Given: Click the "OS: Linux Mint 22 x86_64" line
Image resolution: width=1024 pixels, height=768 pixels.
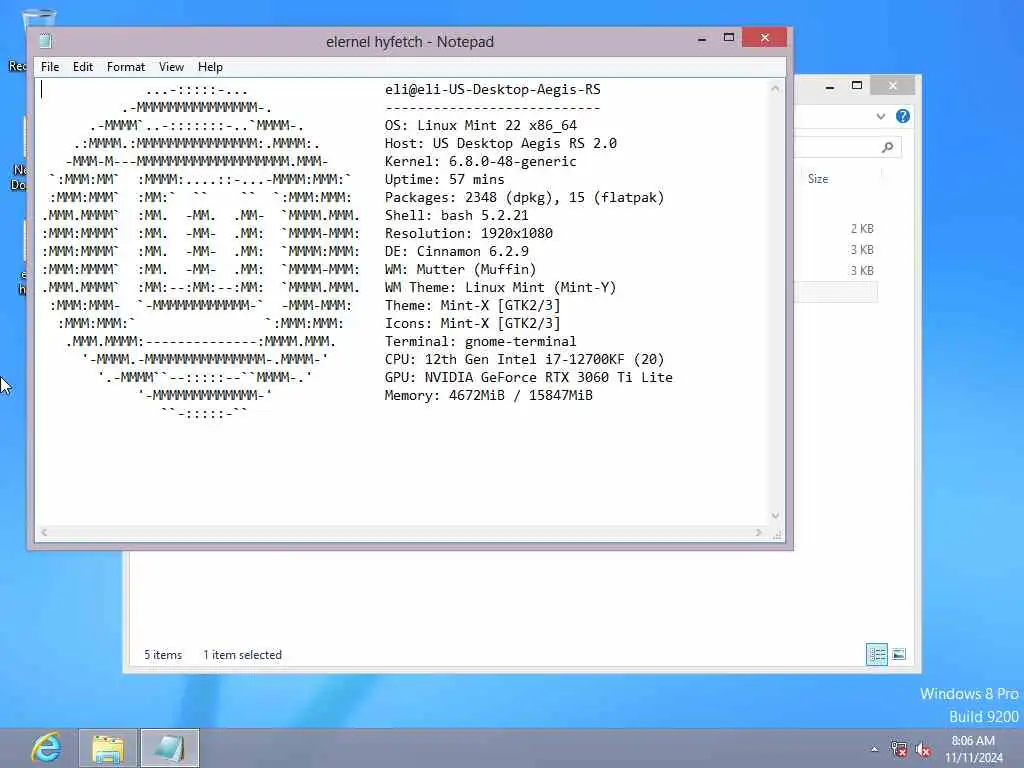Looking at the screenshot, I should tap(481, 125).
